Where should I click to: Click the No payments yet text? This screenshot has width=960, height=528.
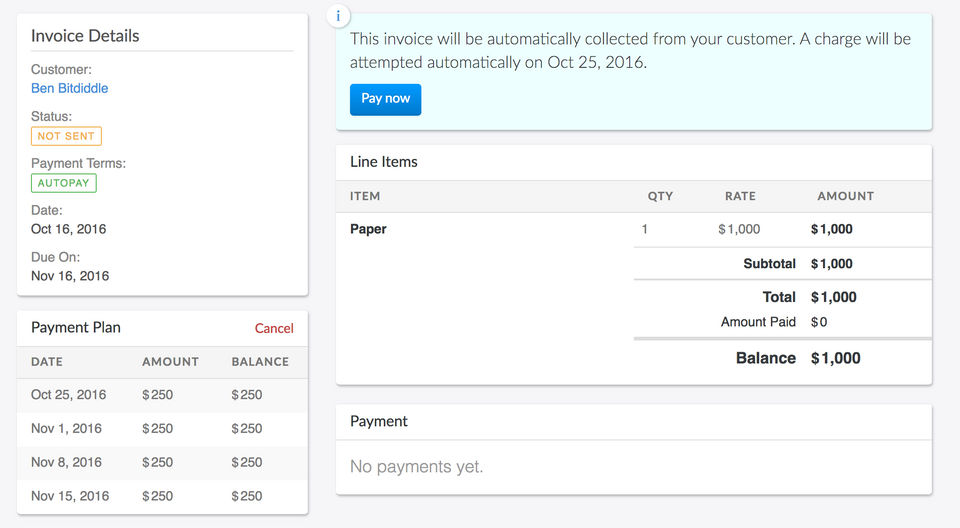click(416, 467)
